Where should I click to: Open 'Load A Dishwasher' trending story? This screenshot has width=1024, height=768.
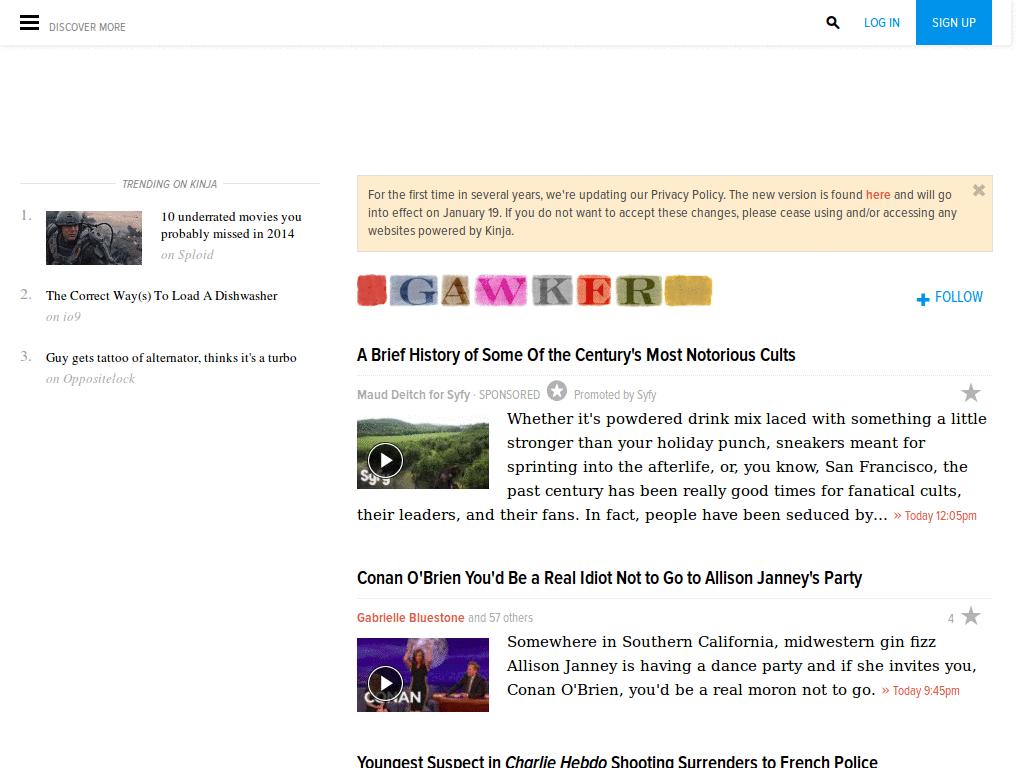click(x=161, y=296)
